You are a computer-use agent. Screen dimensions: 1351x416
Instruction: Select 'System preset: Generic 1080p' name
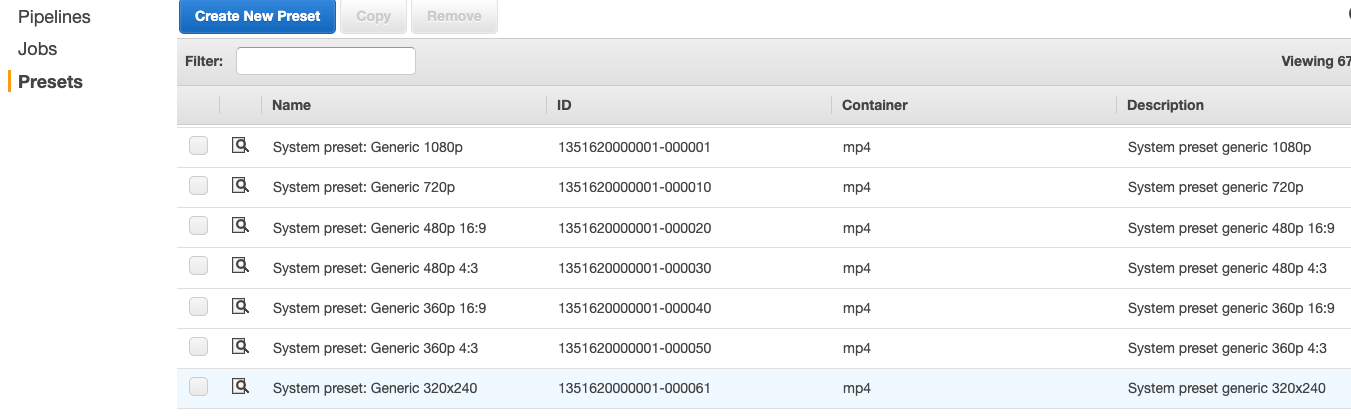(x=368, y=147)
